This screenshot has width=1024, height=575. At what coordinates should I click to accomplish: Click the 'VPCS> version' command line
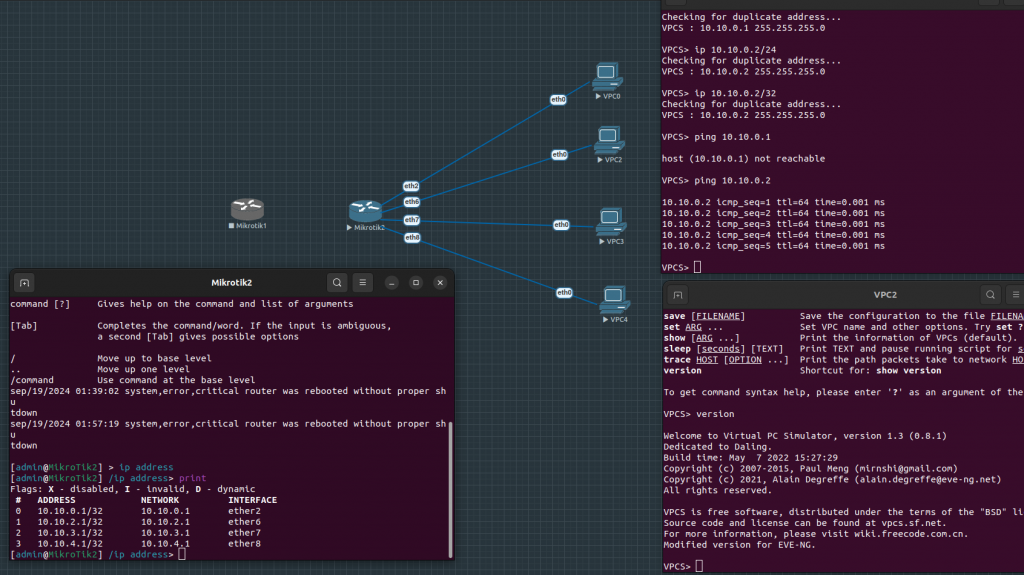[x=699, y=414]
